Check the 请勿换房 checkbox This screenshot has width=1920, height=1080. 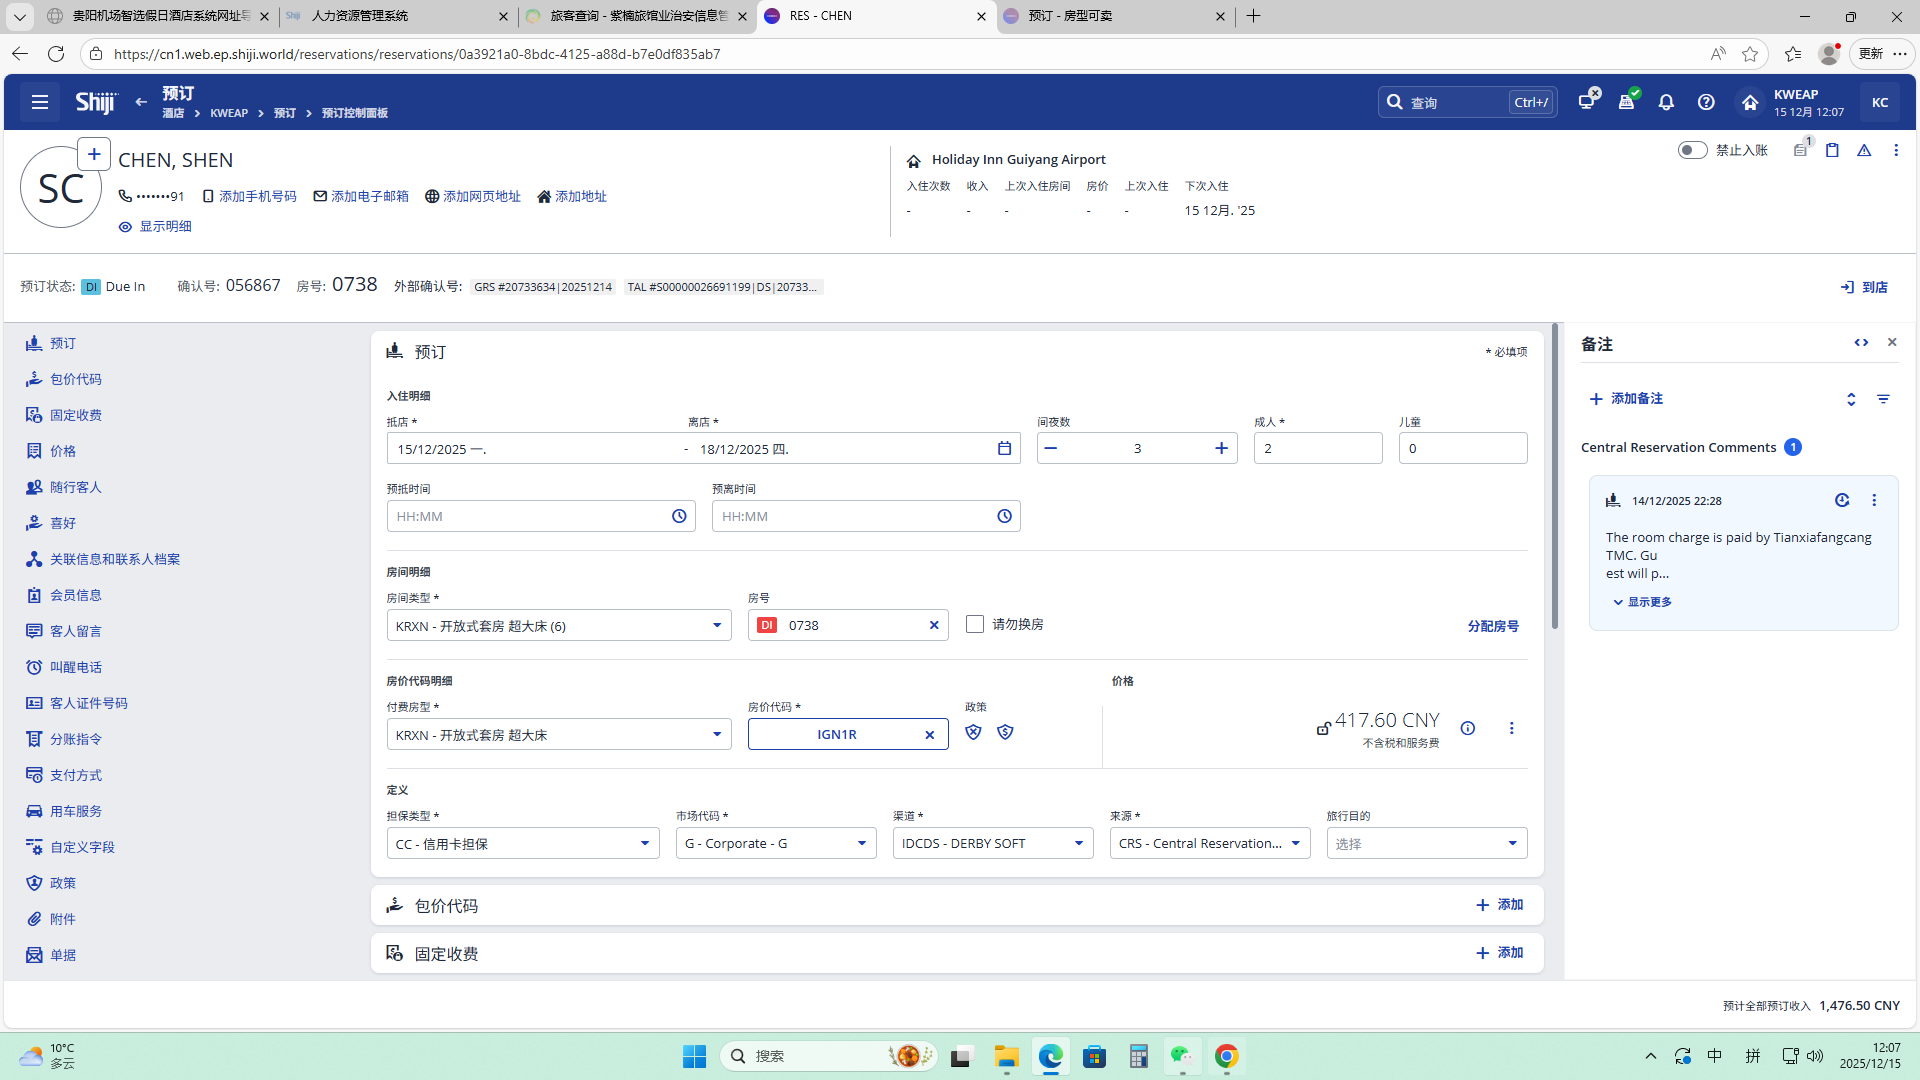975,624
